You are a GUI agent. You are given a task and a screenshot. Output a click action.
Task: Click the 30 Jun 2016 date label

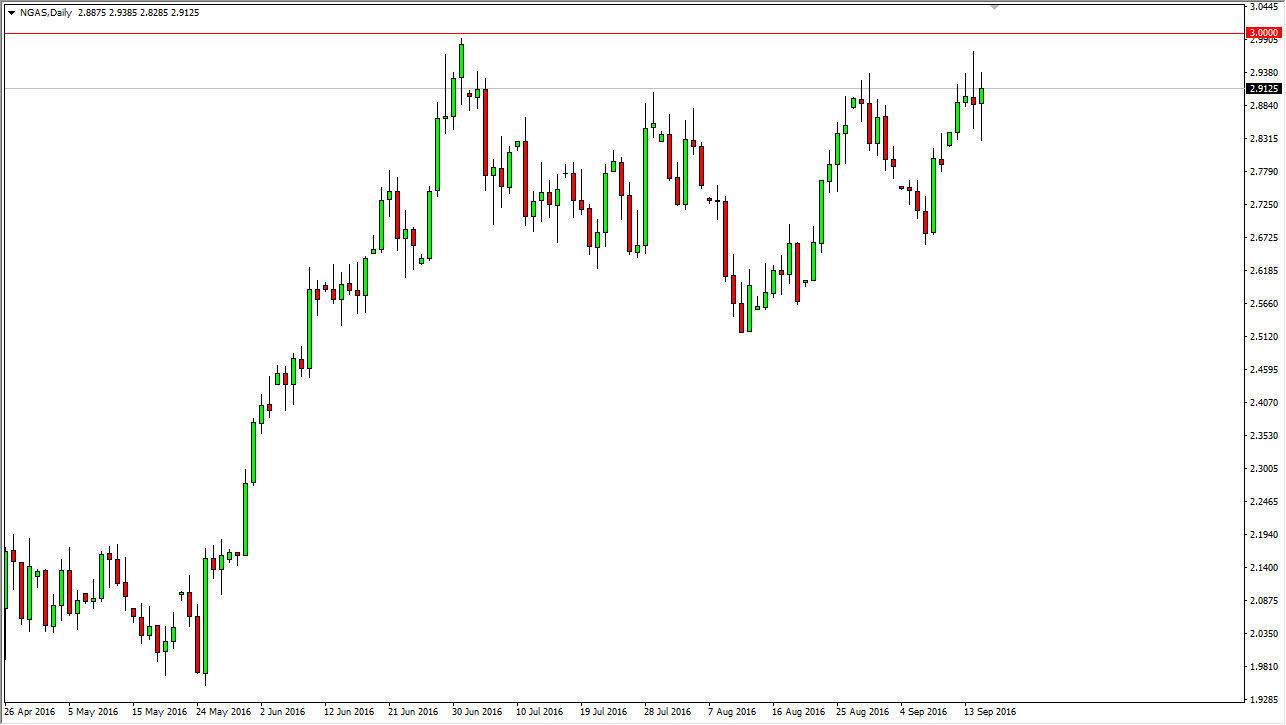[x=477, y=713]
